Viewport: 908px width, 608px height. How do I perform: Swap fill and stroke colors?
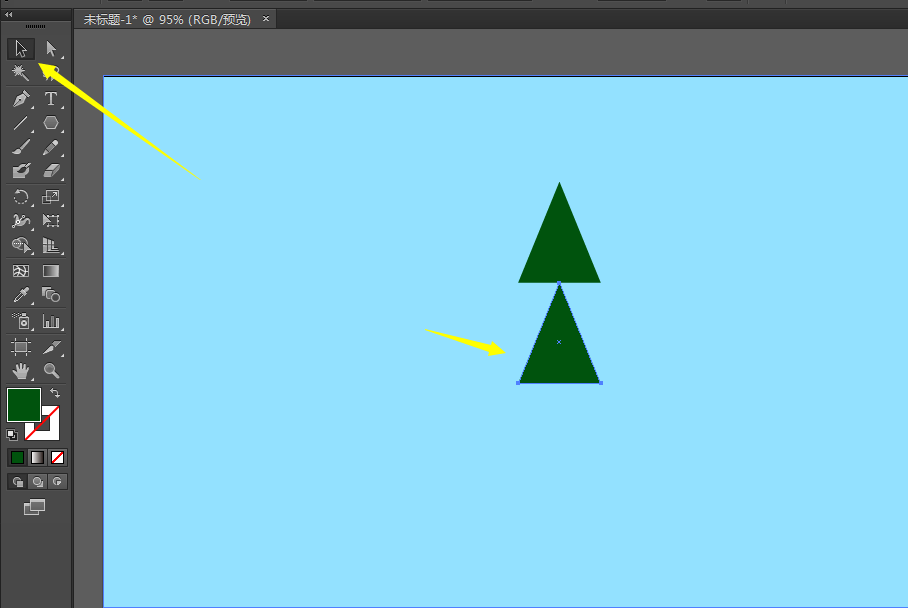[x=55, y=393]
